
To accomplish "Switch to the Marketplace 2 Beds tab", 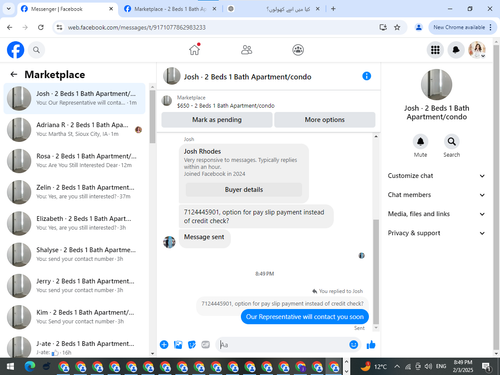I will [x=170, y=9].
